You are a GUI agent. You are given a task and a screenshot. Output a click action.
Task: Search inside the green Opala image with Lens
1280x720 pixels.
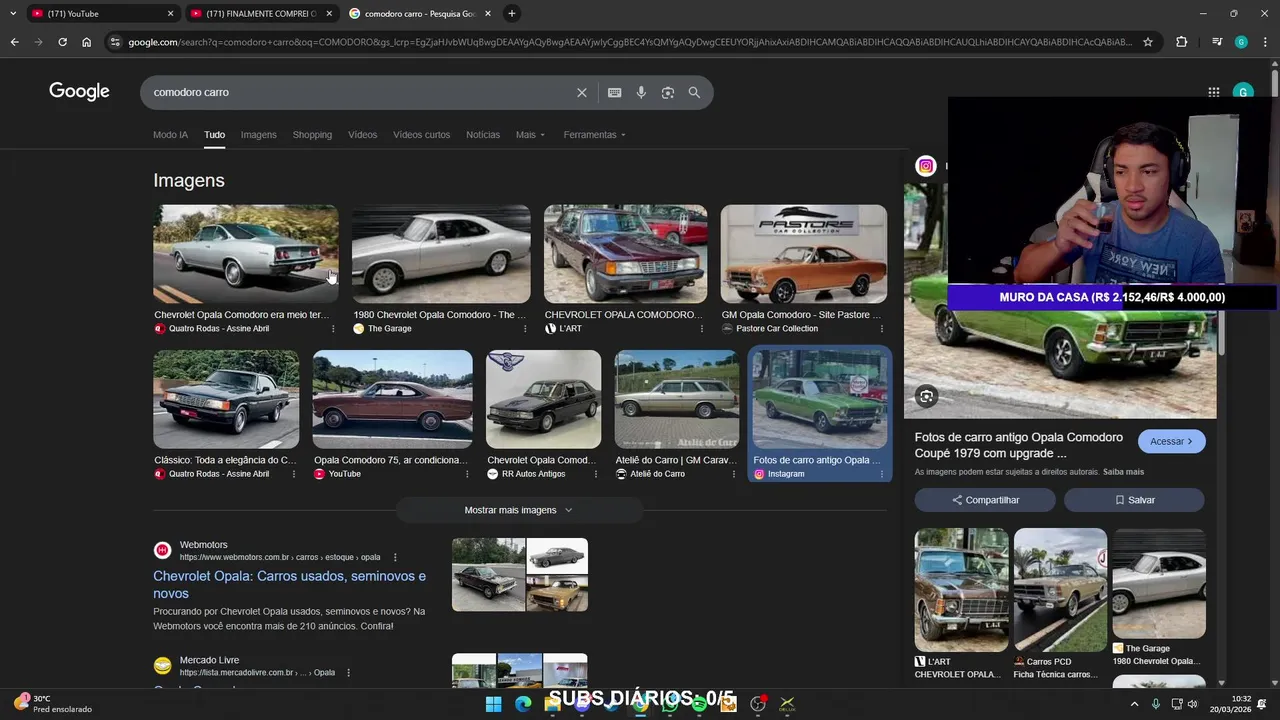tap(926, 397)
